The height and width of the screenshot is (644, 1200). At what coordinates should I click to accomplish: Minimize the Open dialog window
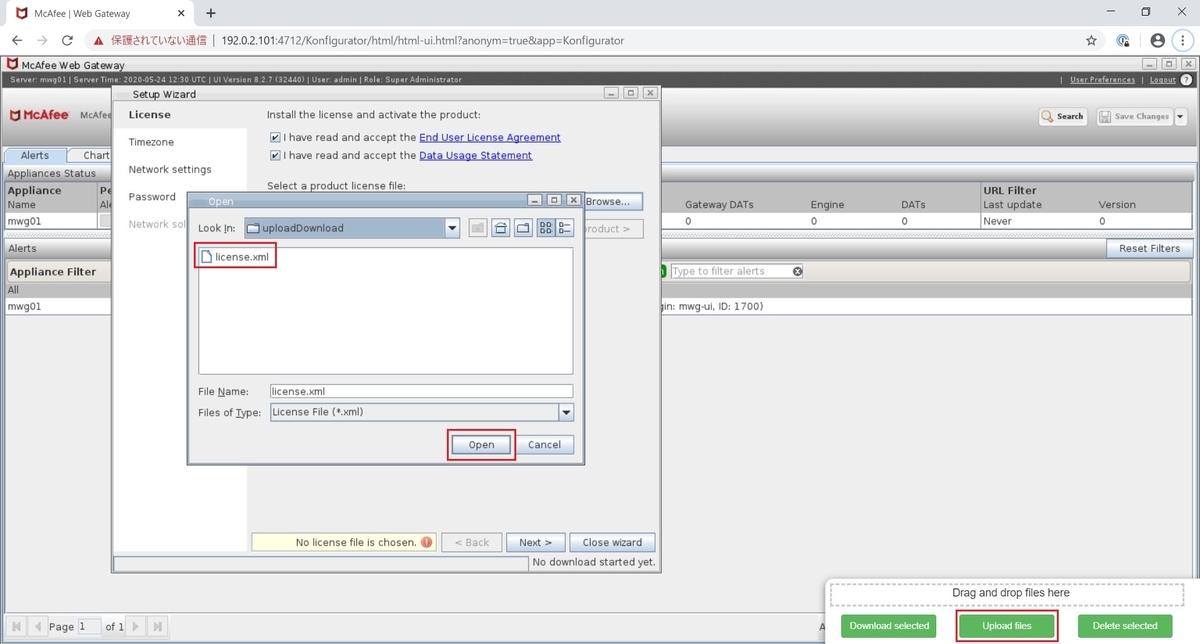[x=535, y=201]
